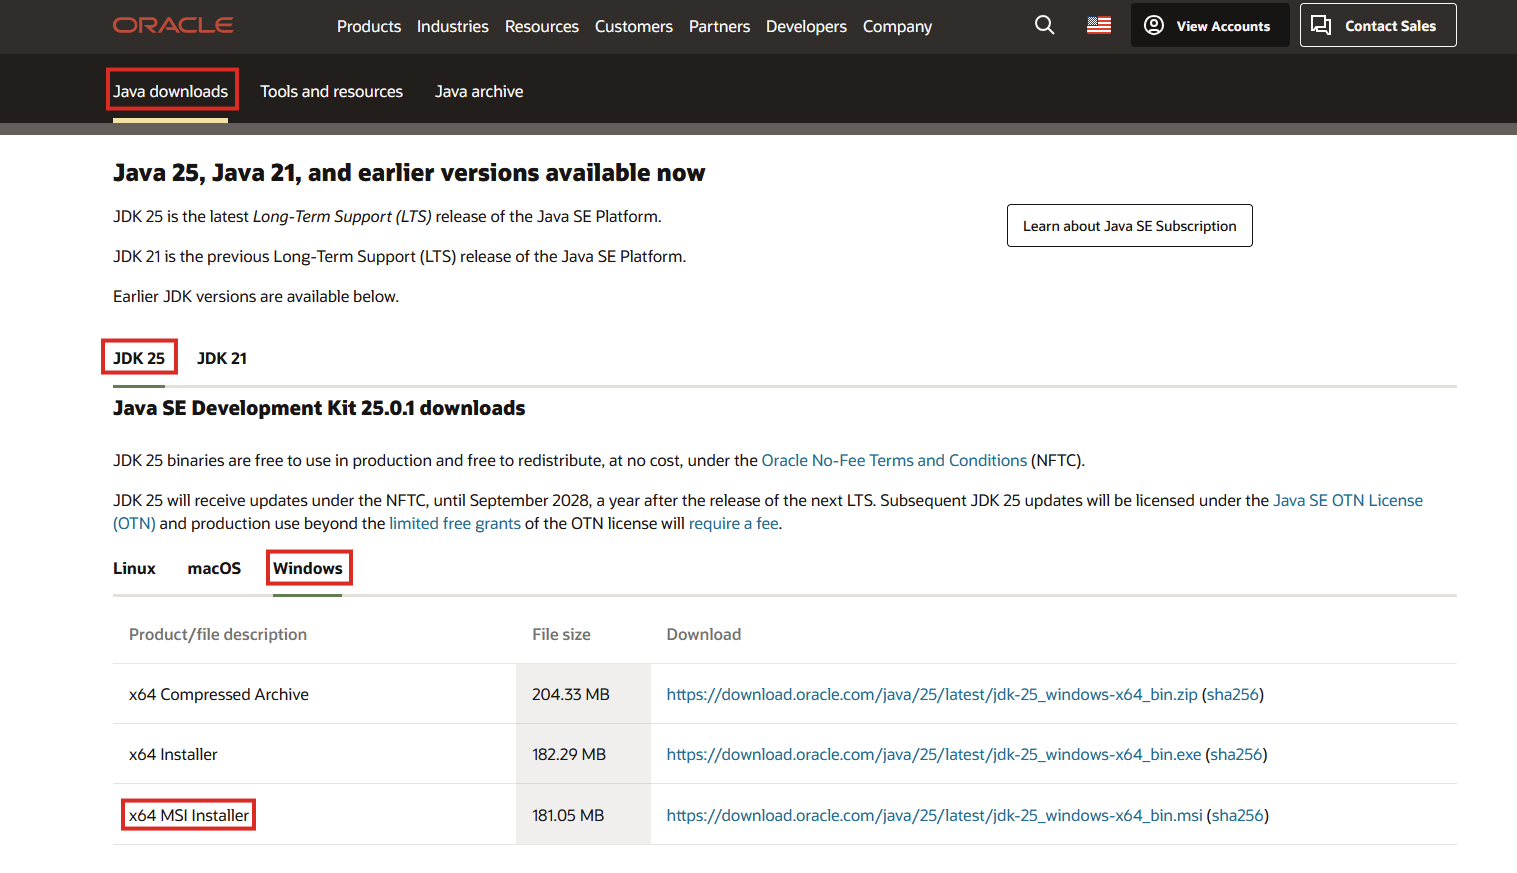The width and height of the screenshot is (1517, 873).
Task: Download the windows-x64_bin.exe installer link
Action: (x=934, y=754)
